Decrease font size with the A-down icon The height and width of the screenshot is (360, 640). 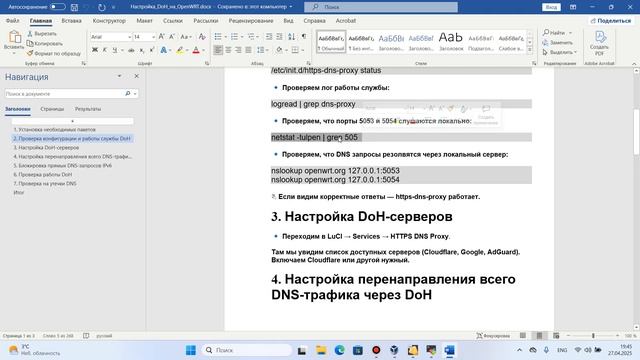[172, 37]
